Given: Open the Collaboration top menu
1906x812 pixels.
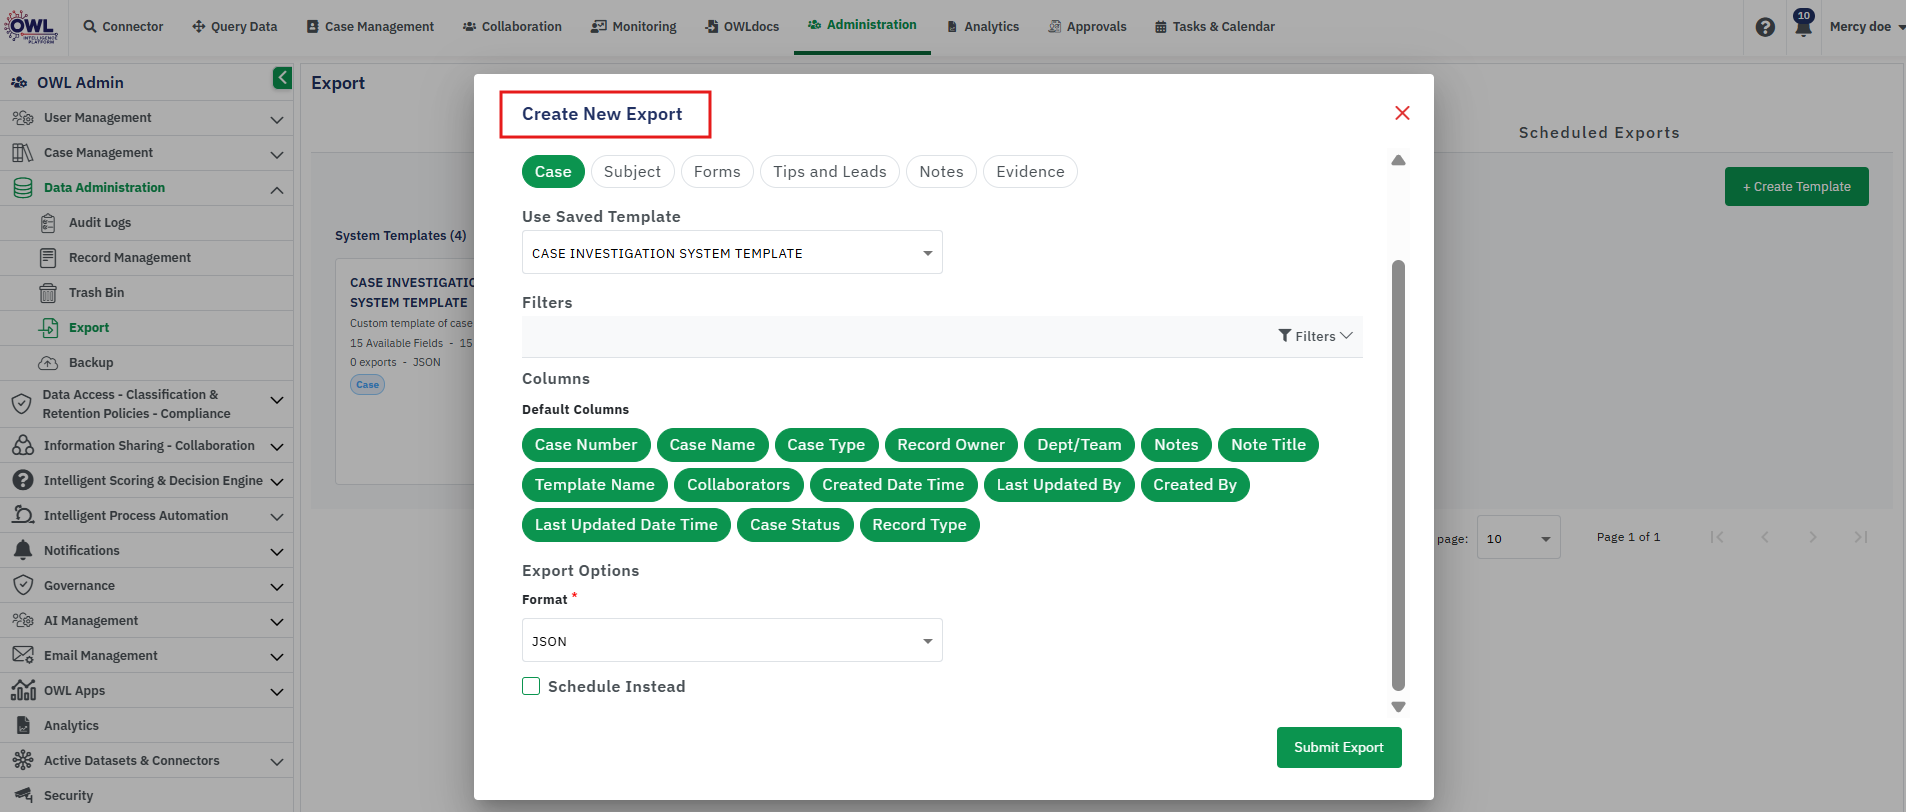Looking at the screenshot, I should coord(512,27).
